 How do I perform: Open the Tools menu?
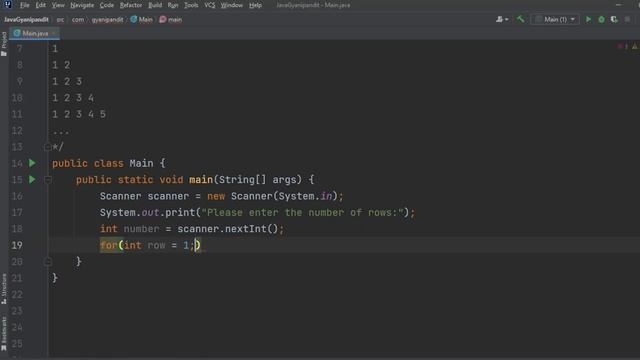pos(191,5)
